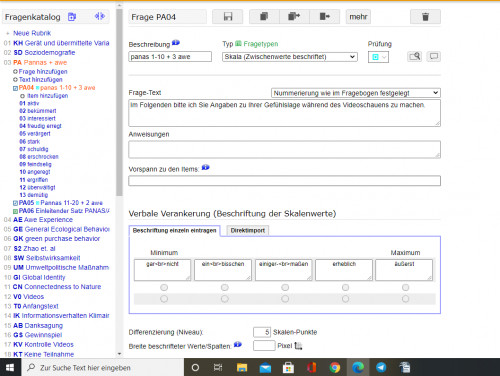Screen dimensions: 500x376
Task: Click in the Anweisungen text area
Action: [x=284, y=149]
